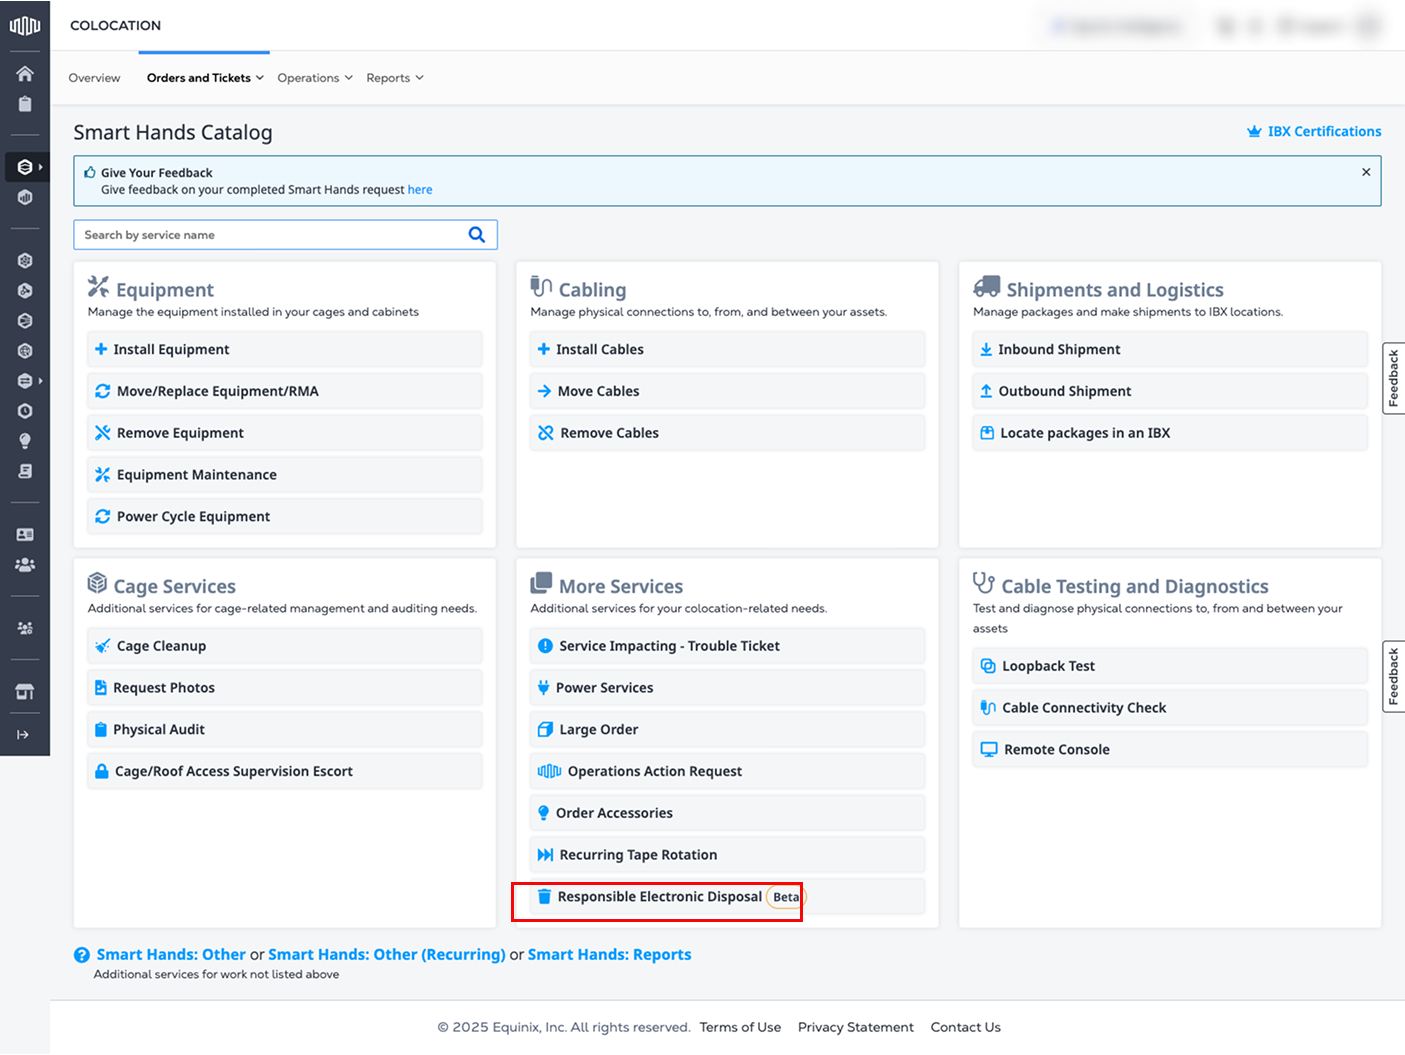Click the loop icon of Loopback Test
Viewport: 1405px width, 1055px height.
coord(988,666)
